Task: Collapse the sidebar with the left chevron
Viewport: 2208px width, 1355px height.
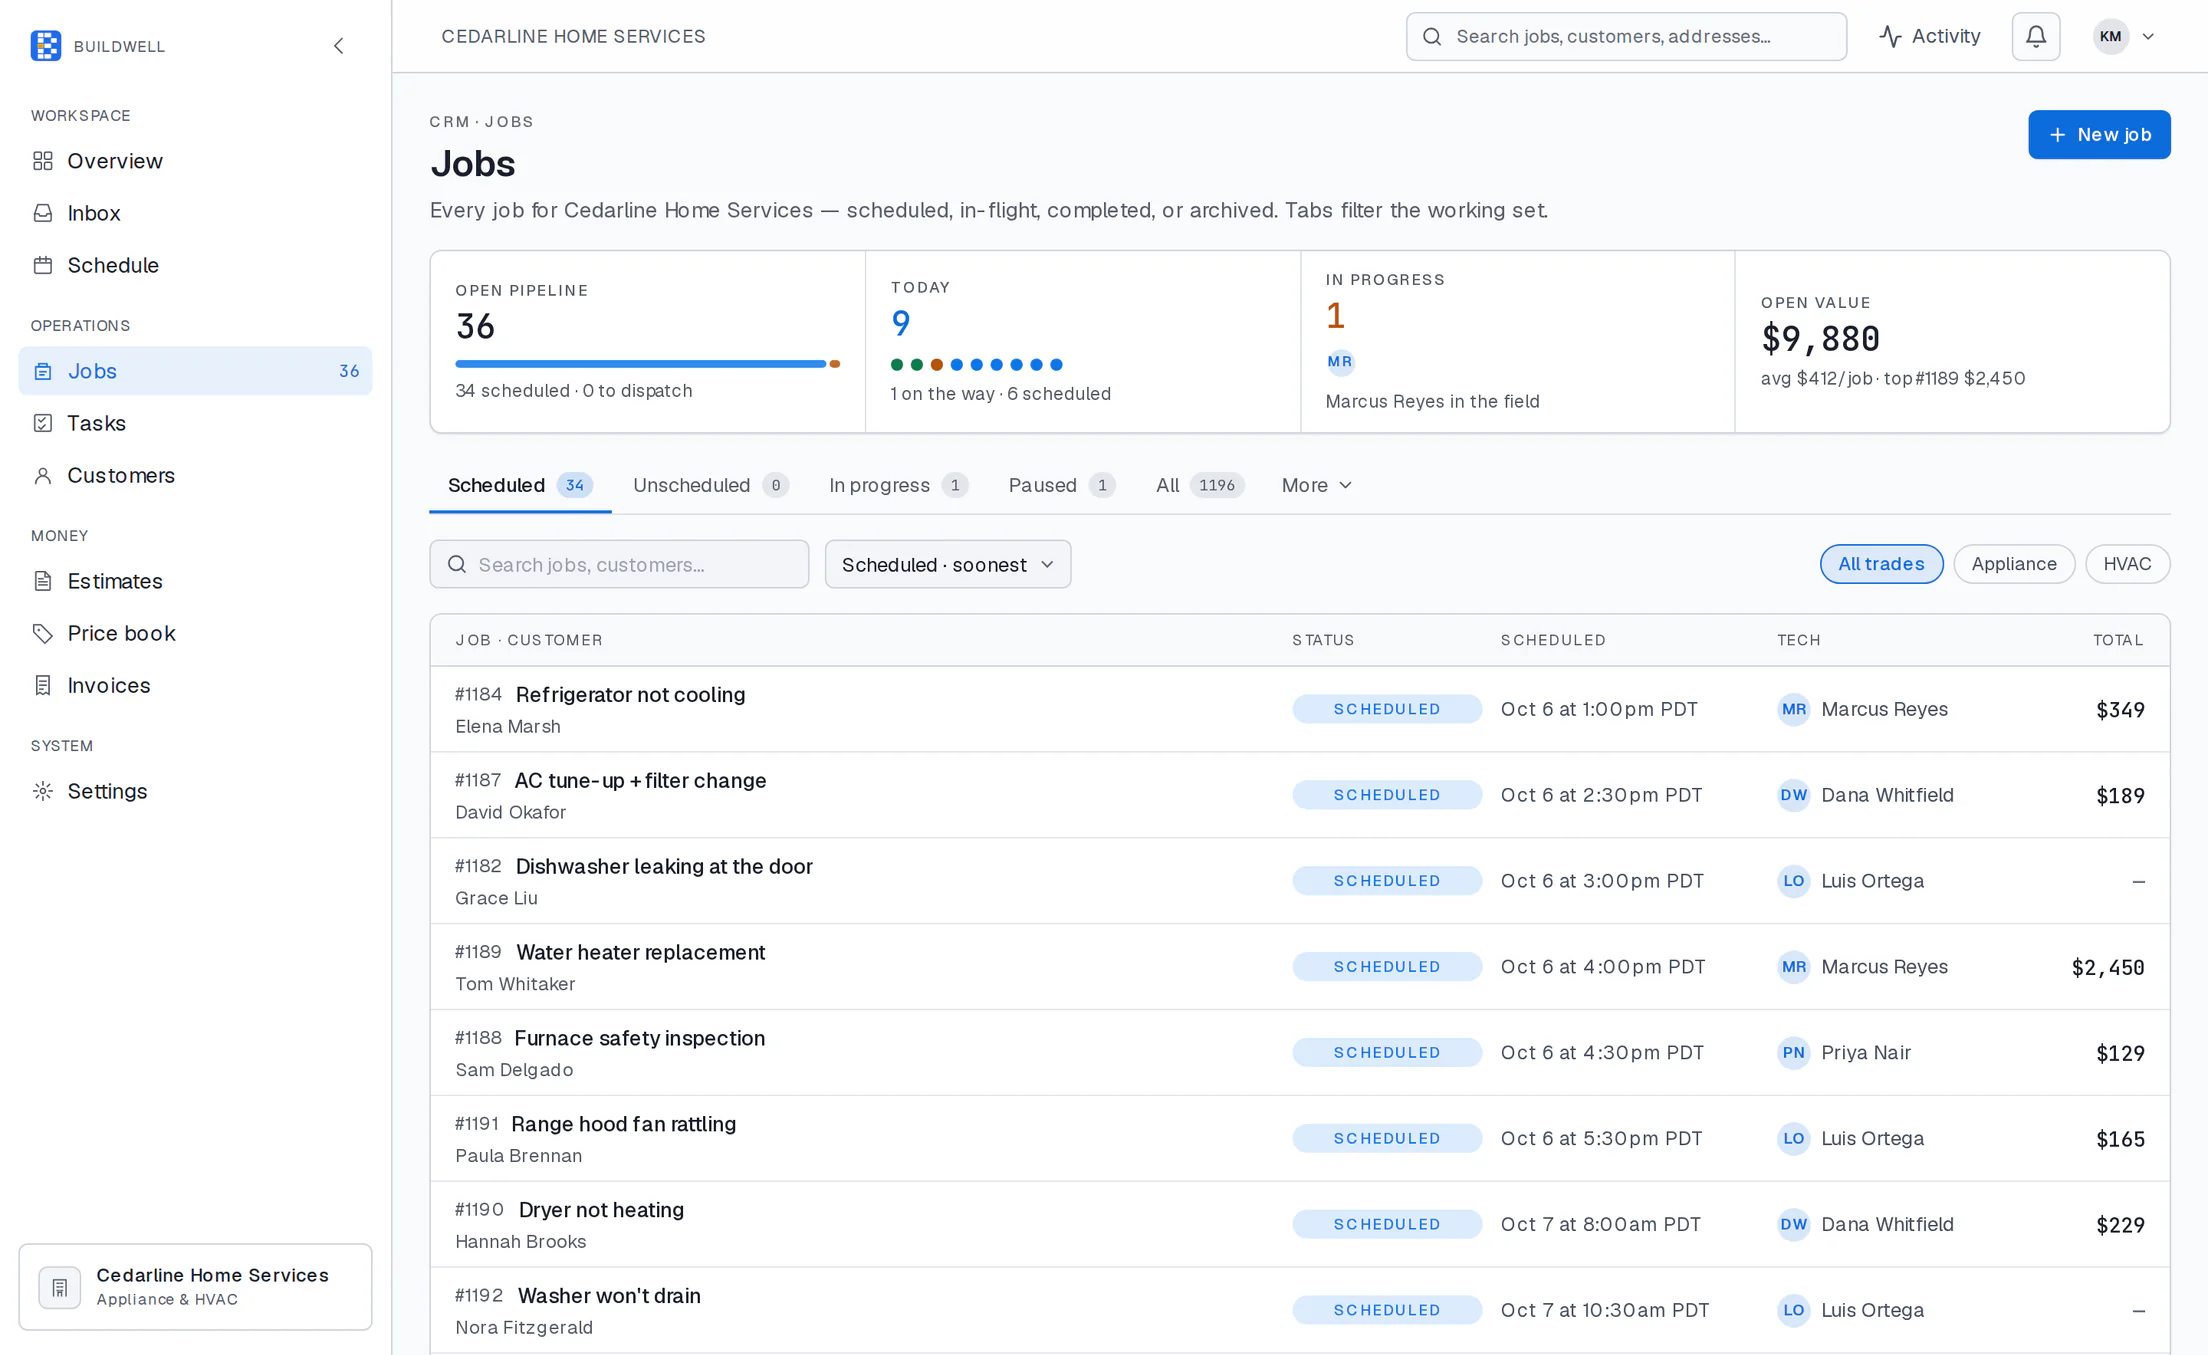Action: 339,46
